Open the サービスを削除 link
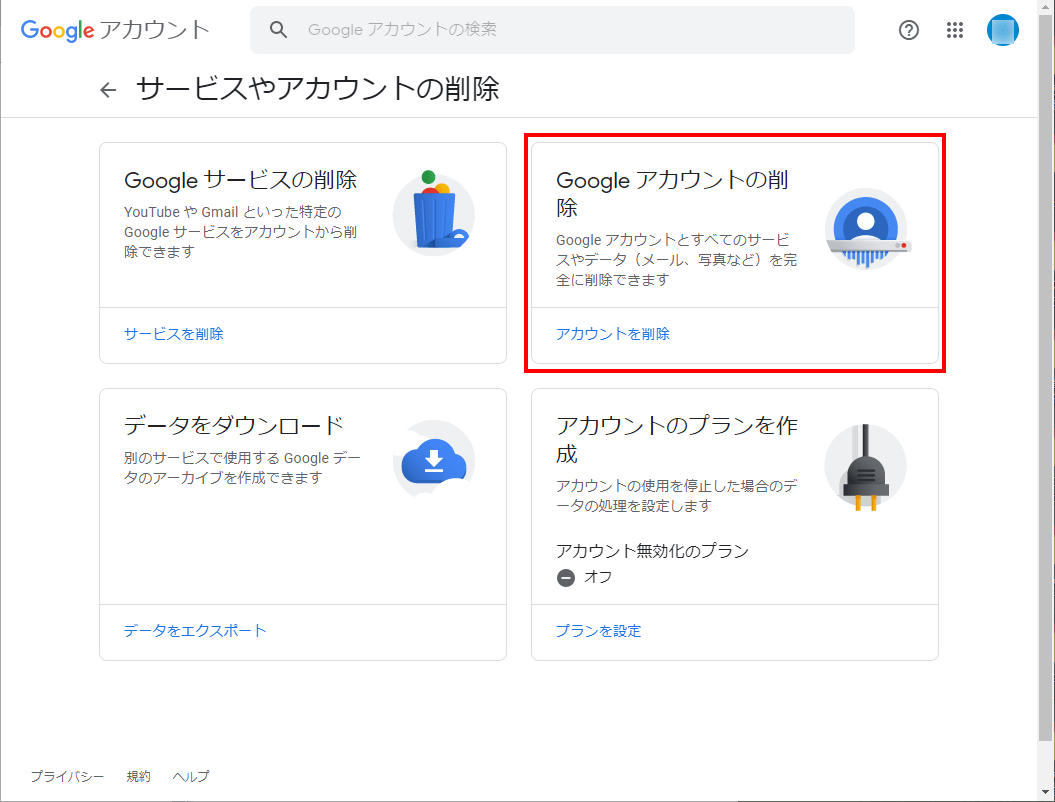 tap(174, 334)
